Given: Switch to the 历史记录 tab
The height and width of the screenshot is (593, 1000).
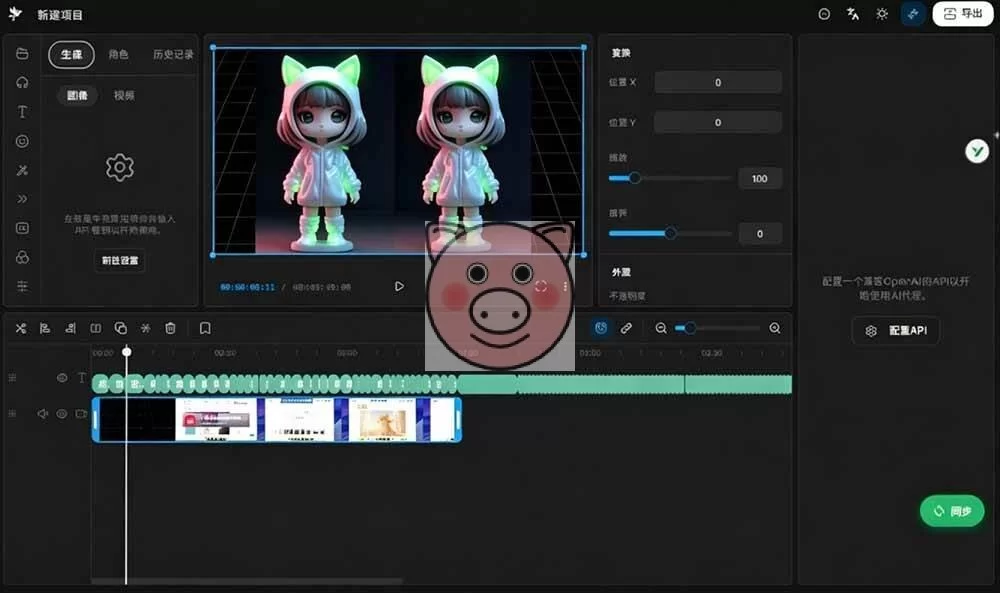Looking at the screenshot, I should 173,55.
